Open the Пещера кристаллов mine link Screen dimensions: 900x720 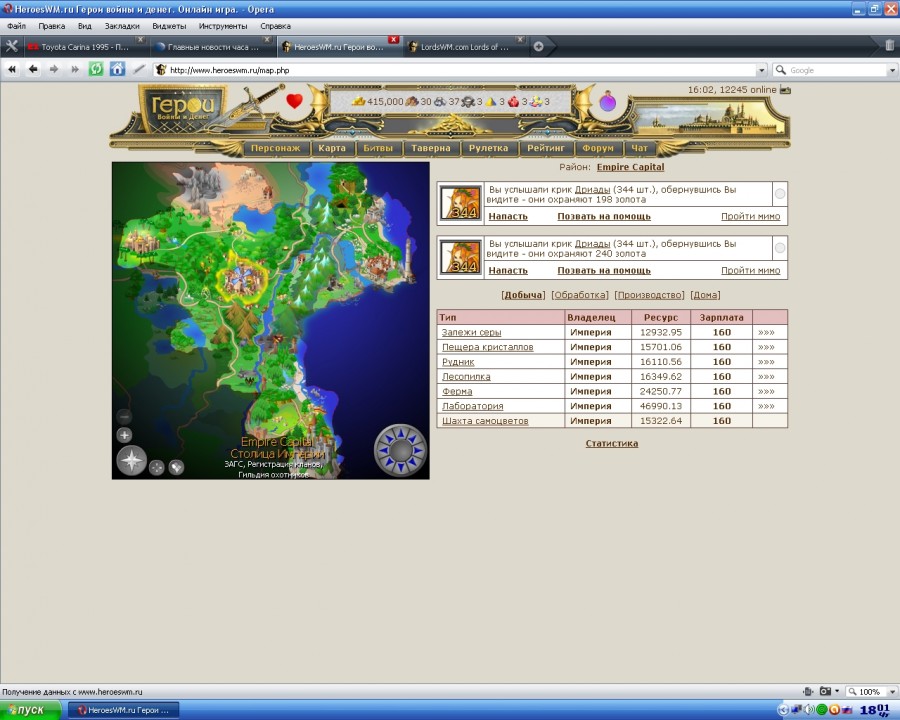click(487, 347)
